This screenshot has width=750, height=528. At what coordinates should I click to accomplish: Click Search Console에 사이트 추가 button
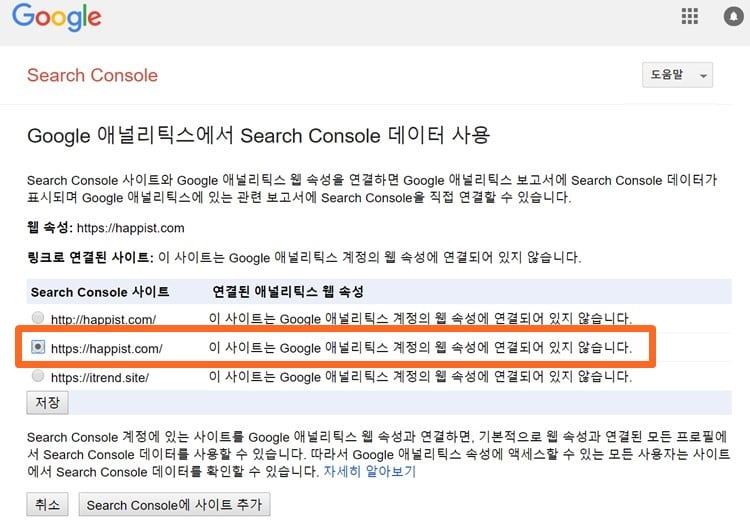(174, 505)
